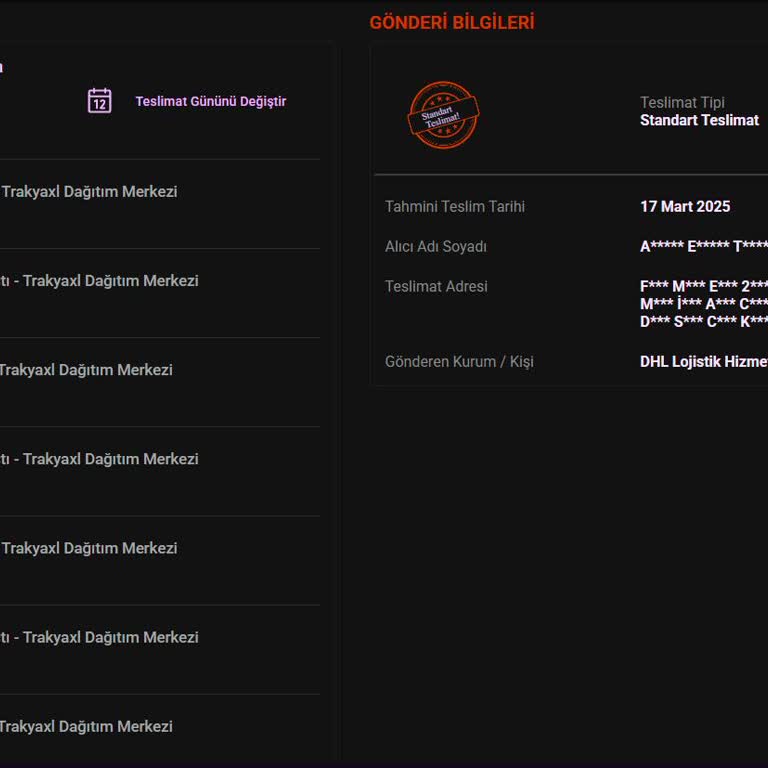Click the Tahmini Teslim Tarihi label
This screenshot has width=768, height=768.
click(x=455, y=207)
